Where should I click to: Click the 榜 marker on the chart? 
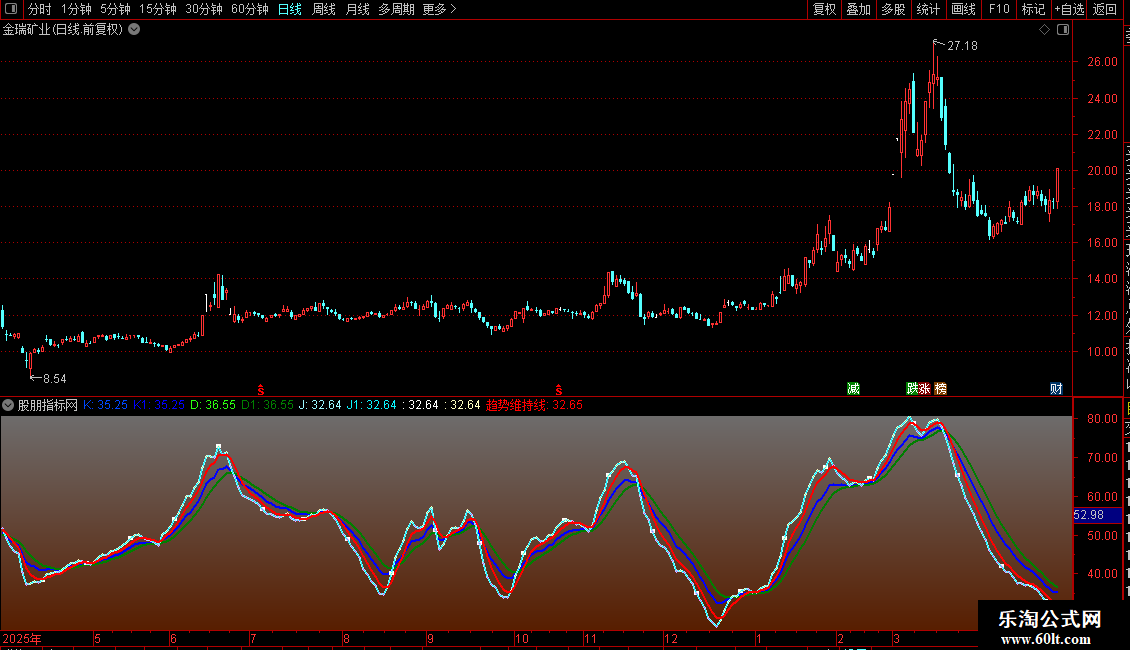click(940, 388)
